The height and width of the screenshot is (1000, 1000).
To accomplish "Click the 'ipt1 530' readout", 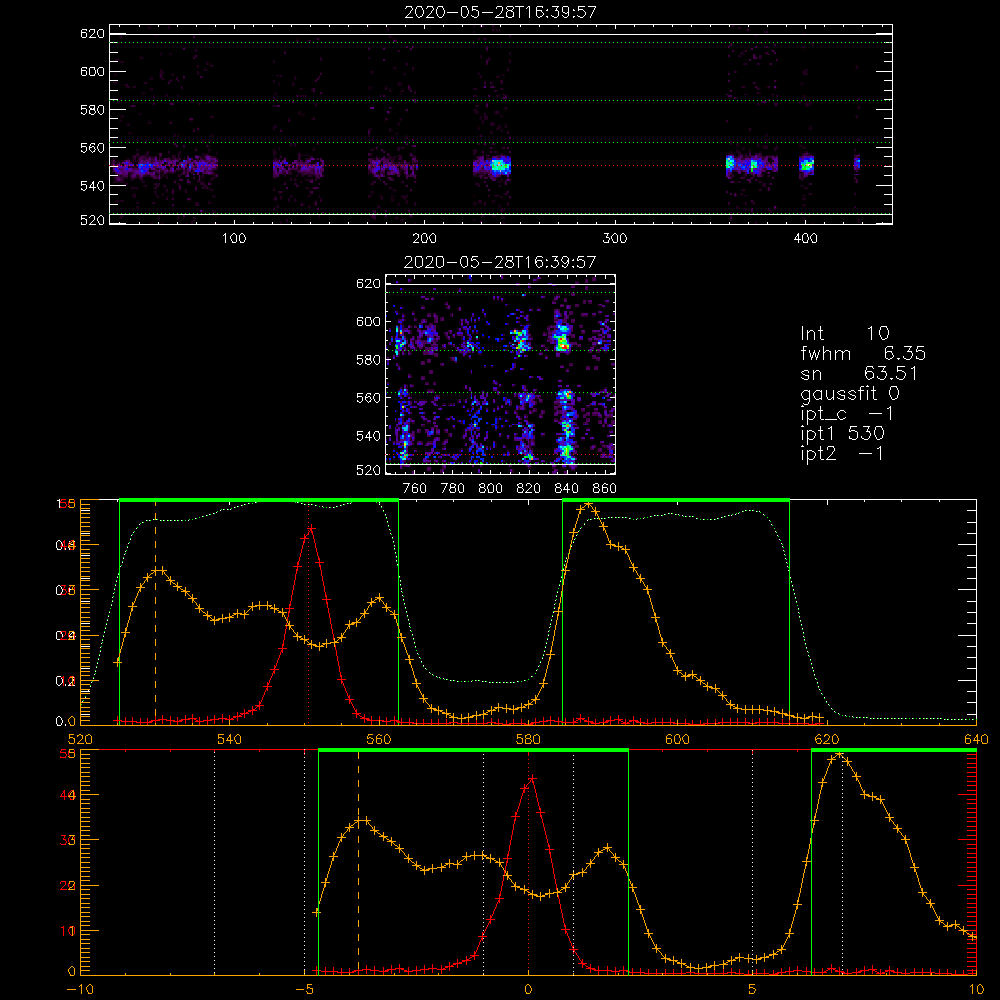I will pos(842,434).
